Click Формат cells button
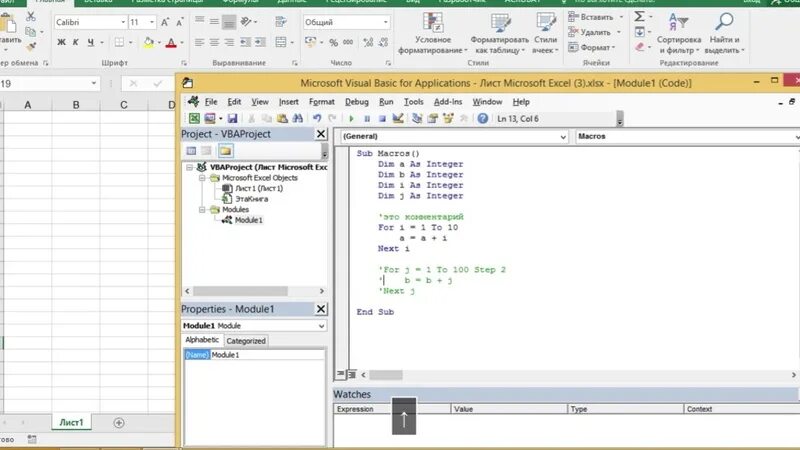 click(x=591, y=47)
